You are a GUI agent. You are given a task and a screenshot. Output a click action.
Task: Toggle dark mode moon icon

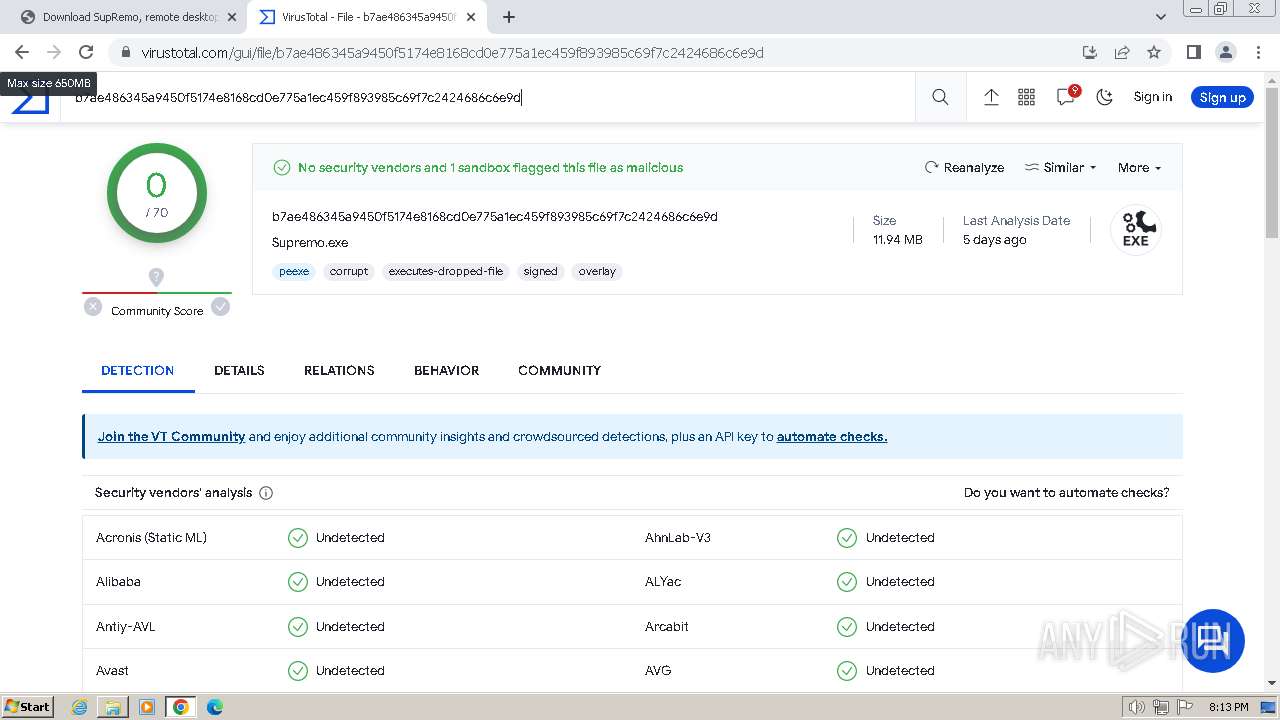[1104, 97]
